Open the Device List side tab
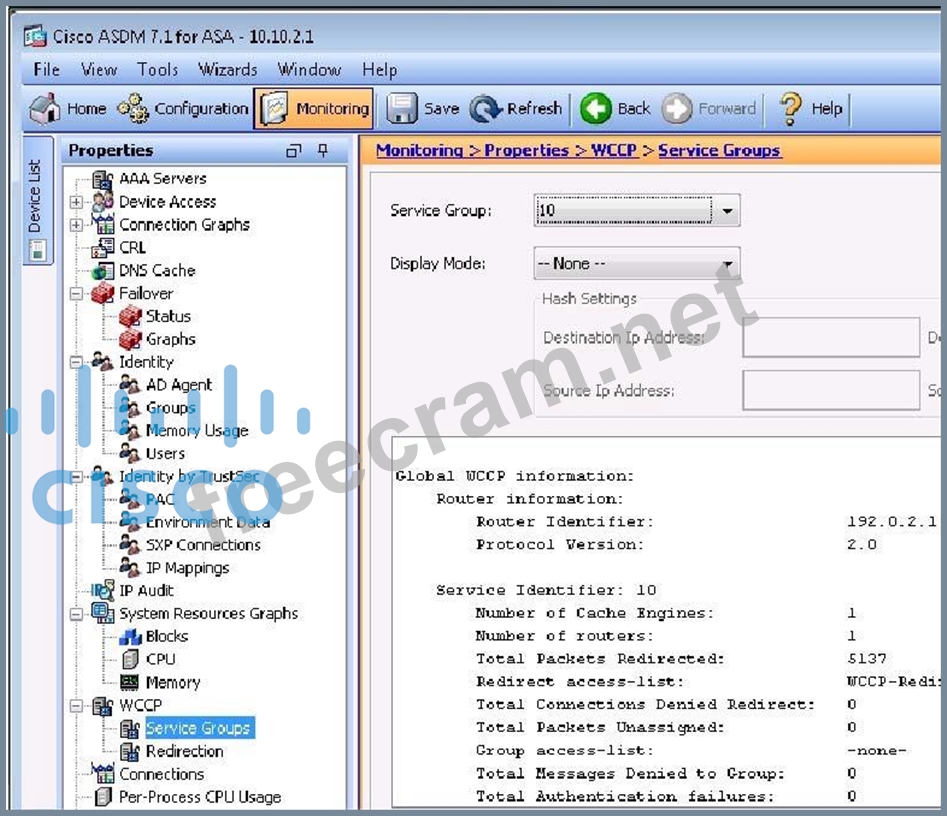The width and height of the screenshot is (947, 816). coord(36,208)
